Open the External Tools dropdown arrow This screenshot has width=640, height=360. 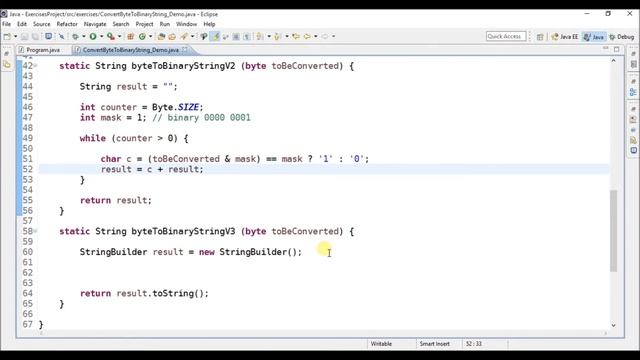tap(120, 36)
